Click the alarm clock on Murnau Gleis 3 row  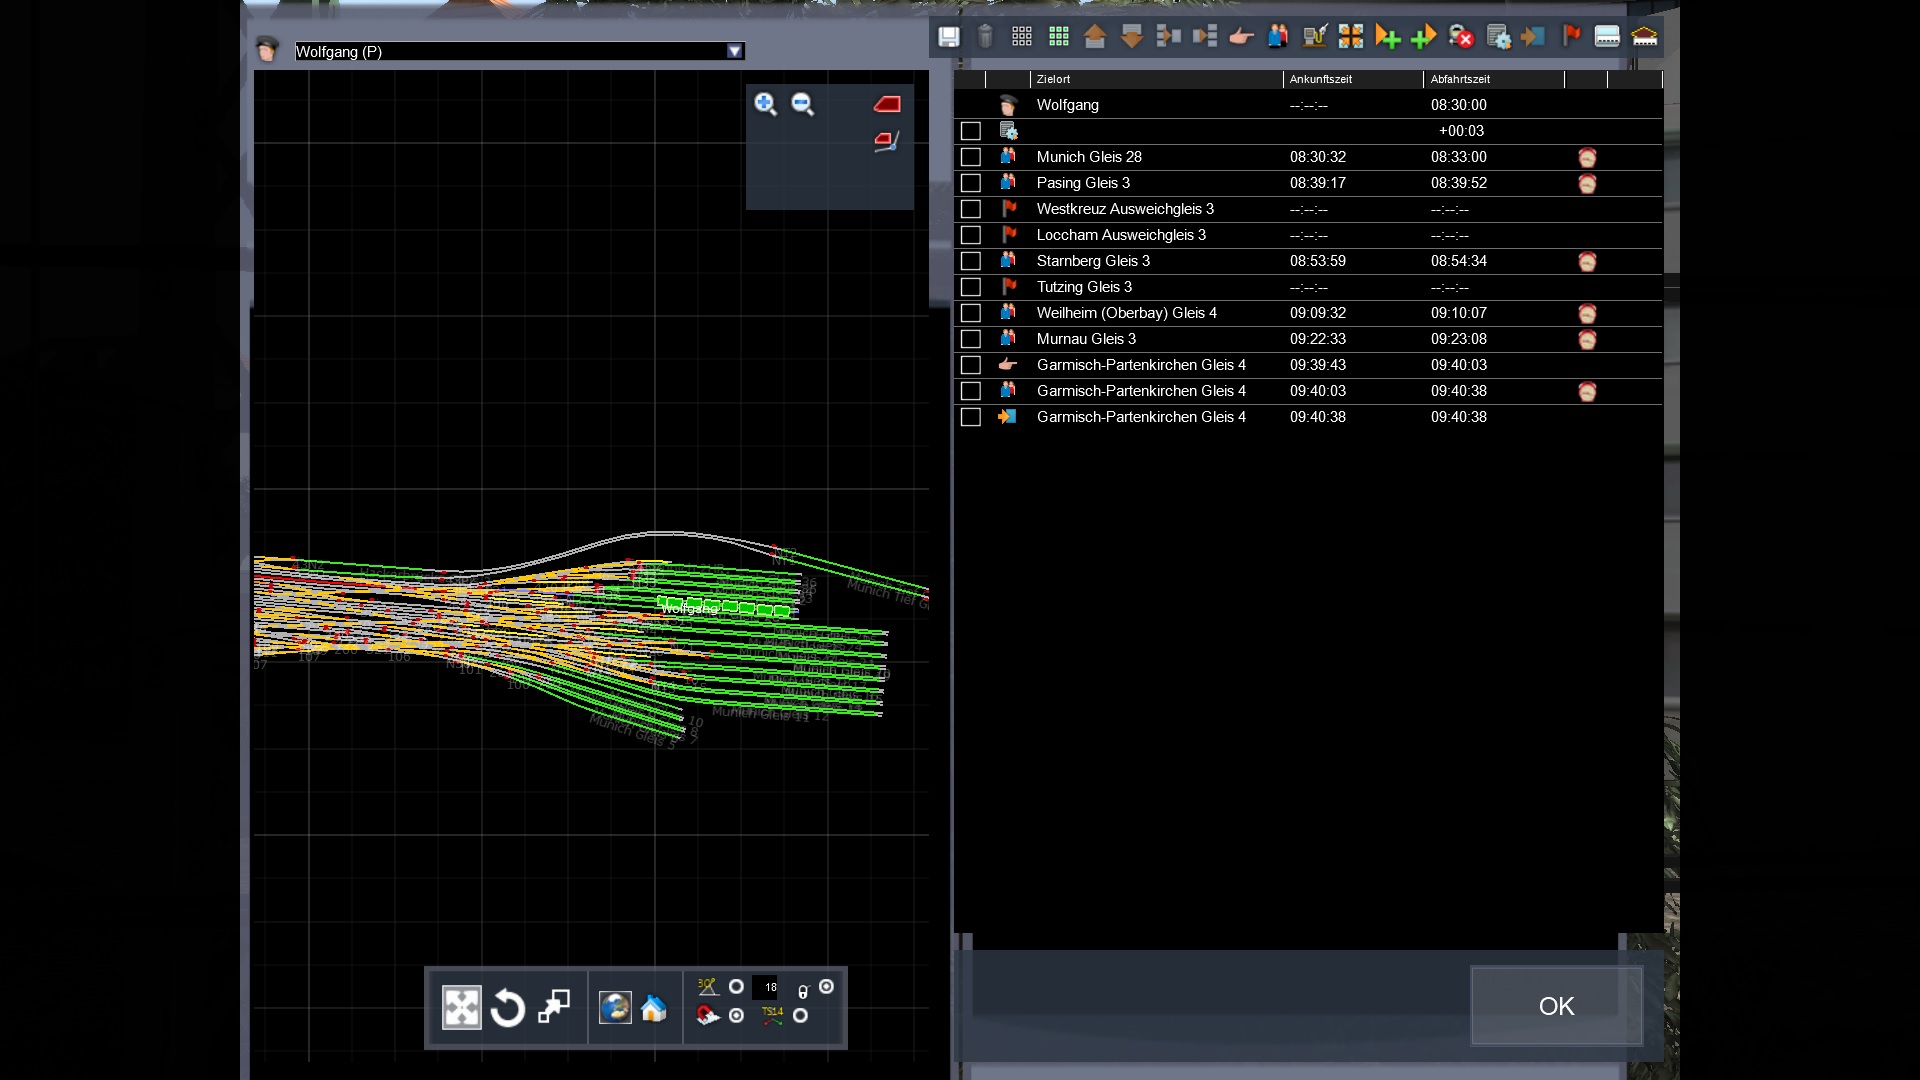(x=1587, y=339)
